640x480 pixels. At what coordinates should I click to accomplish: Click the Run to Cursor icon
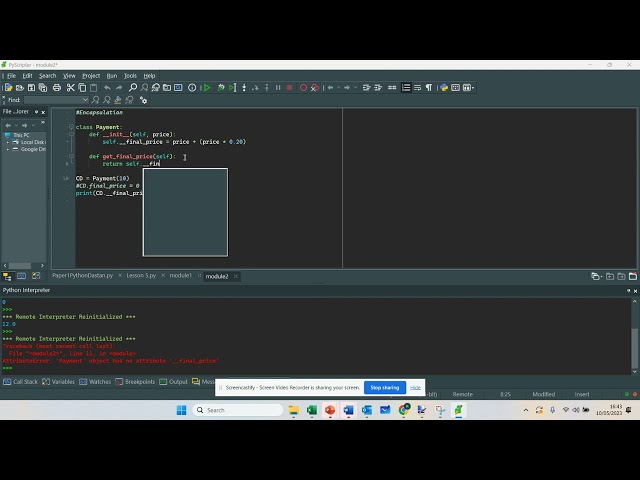[x=232, y=88]
